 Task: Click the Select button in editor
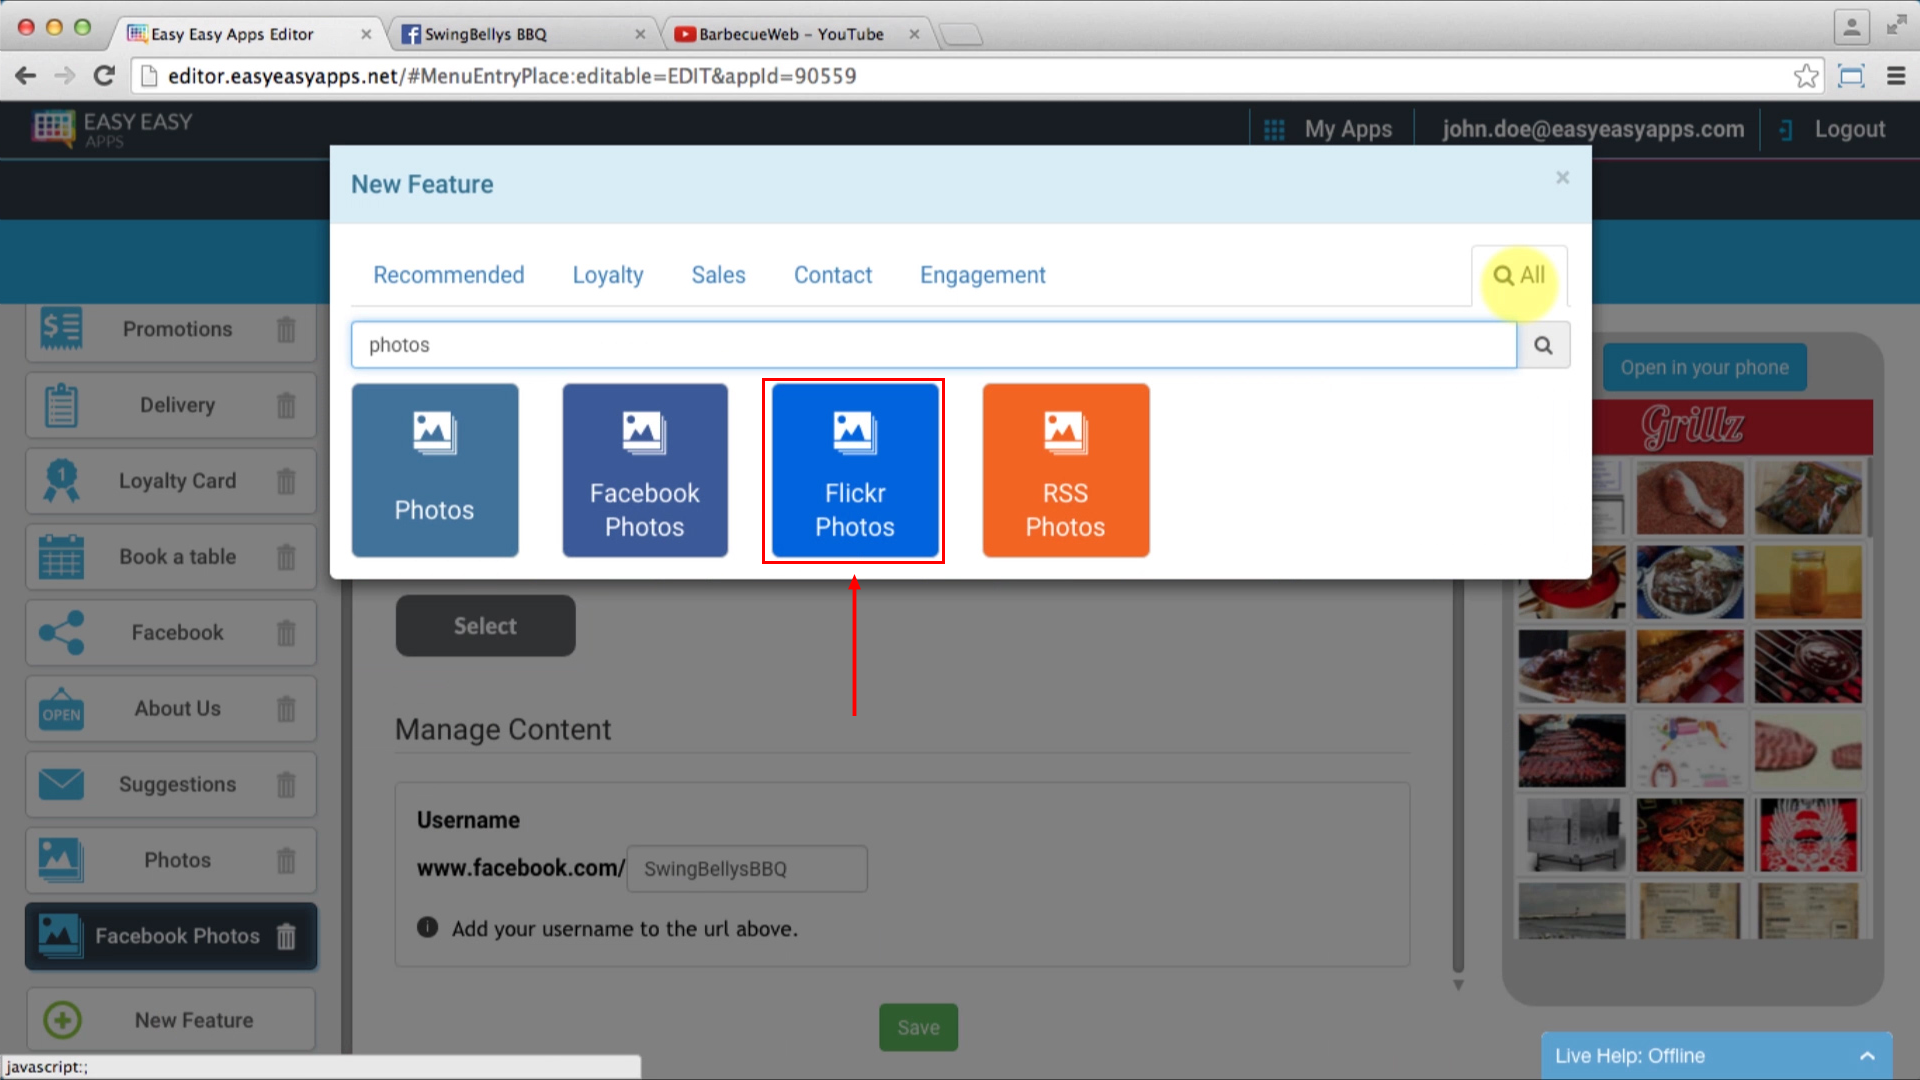pyautogui.click(x=485, y=625)
